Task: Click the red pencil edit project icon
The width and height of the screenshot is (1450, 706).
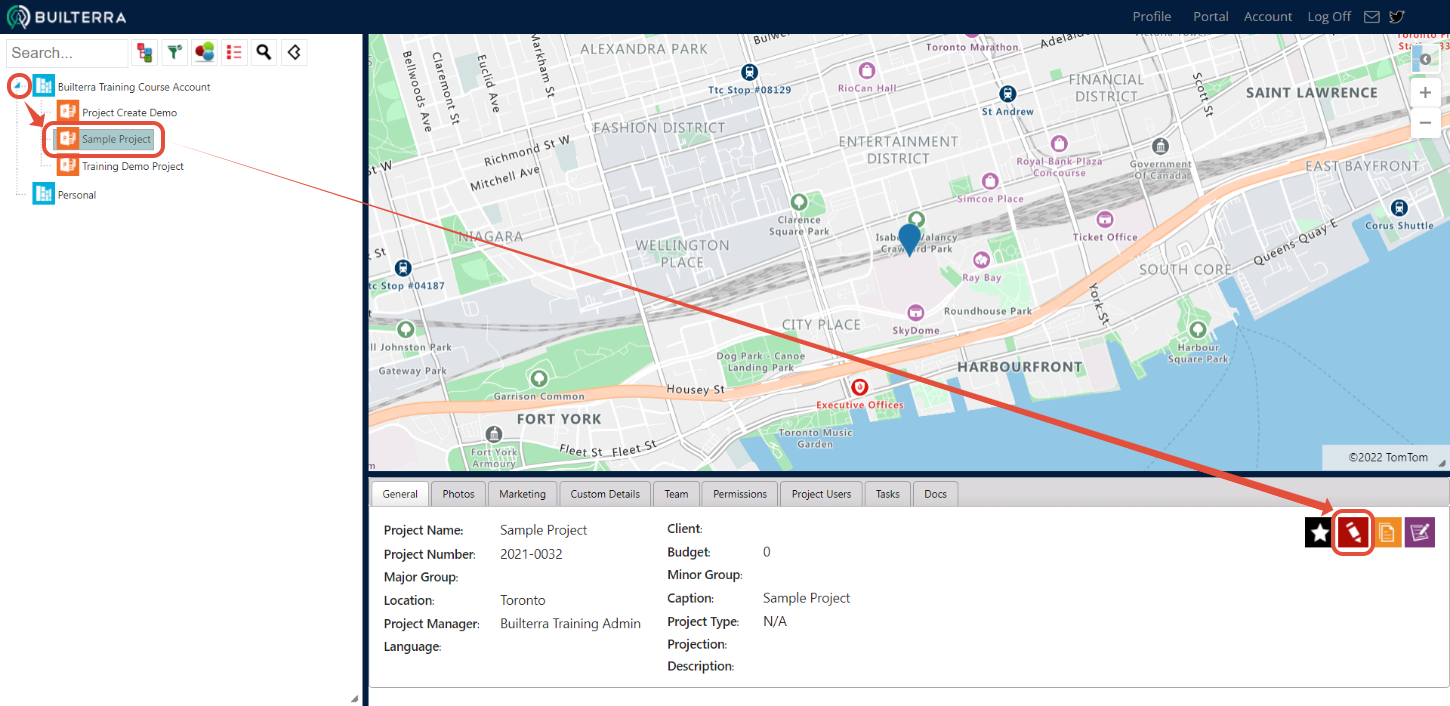Action: (1353, 533)
